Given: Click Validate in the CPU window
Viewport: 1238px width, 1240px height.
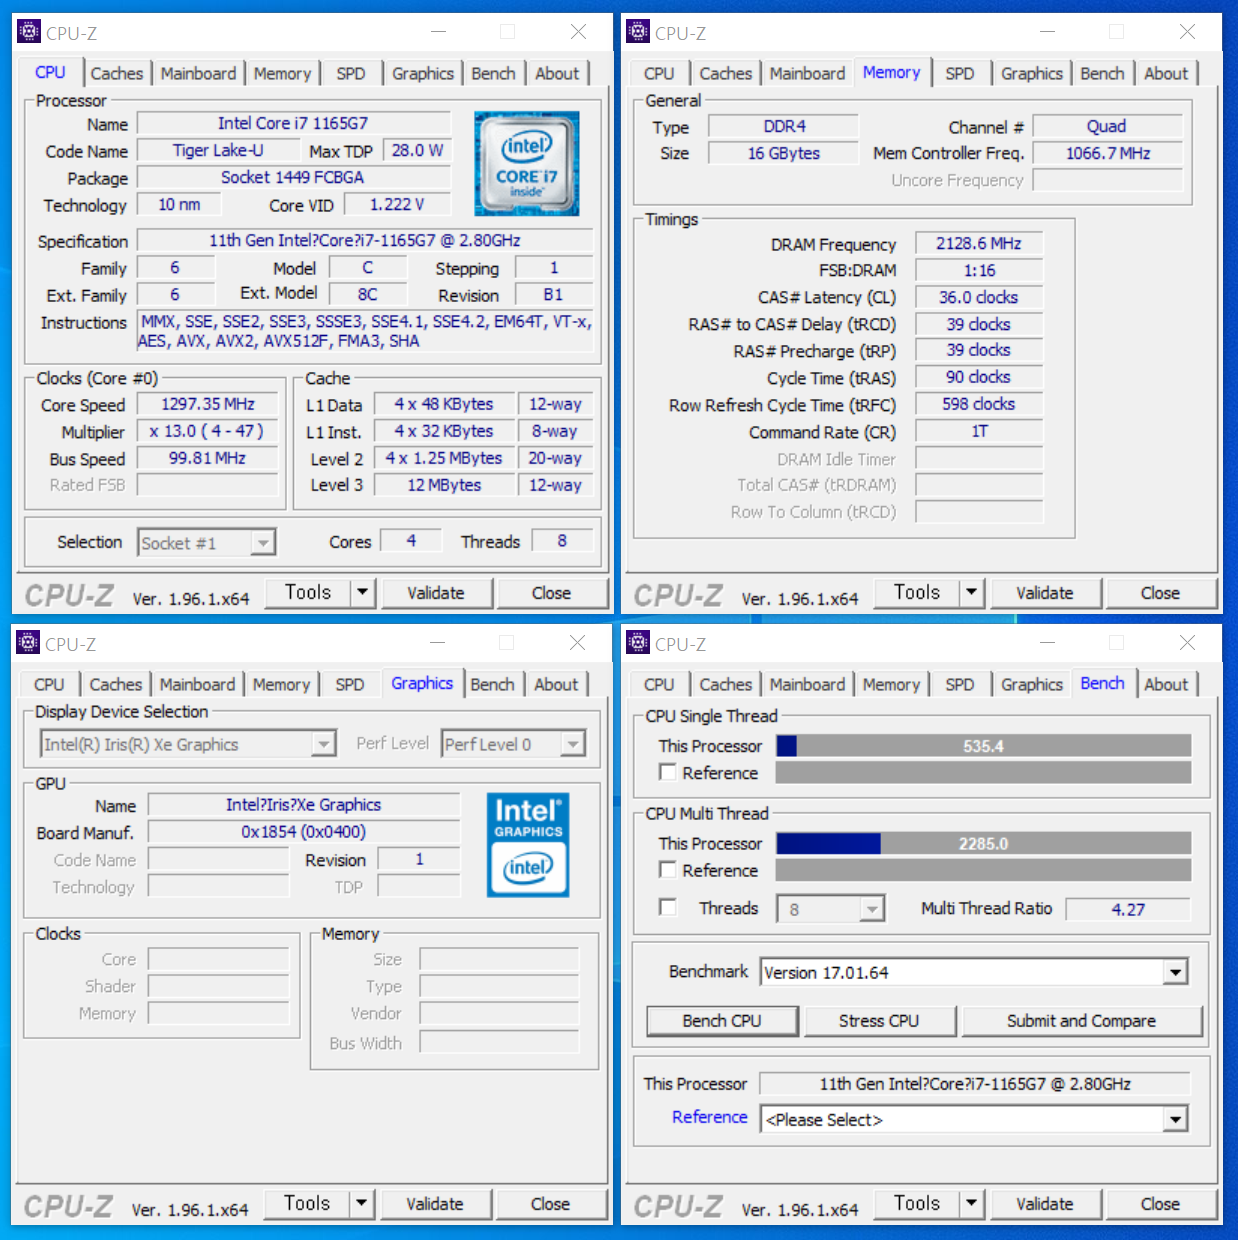Looking at the screenshot, I should coord(436,593).
